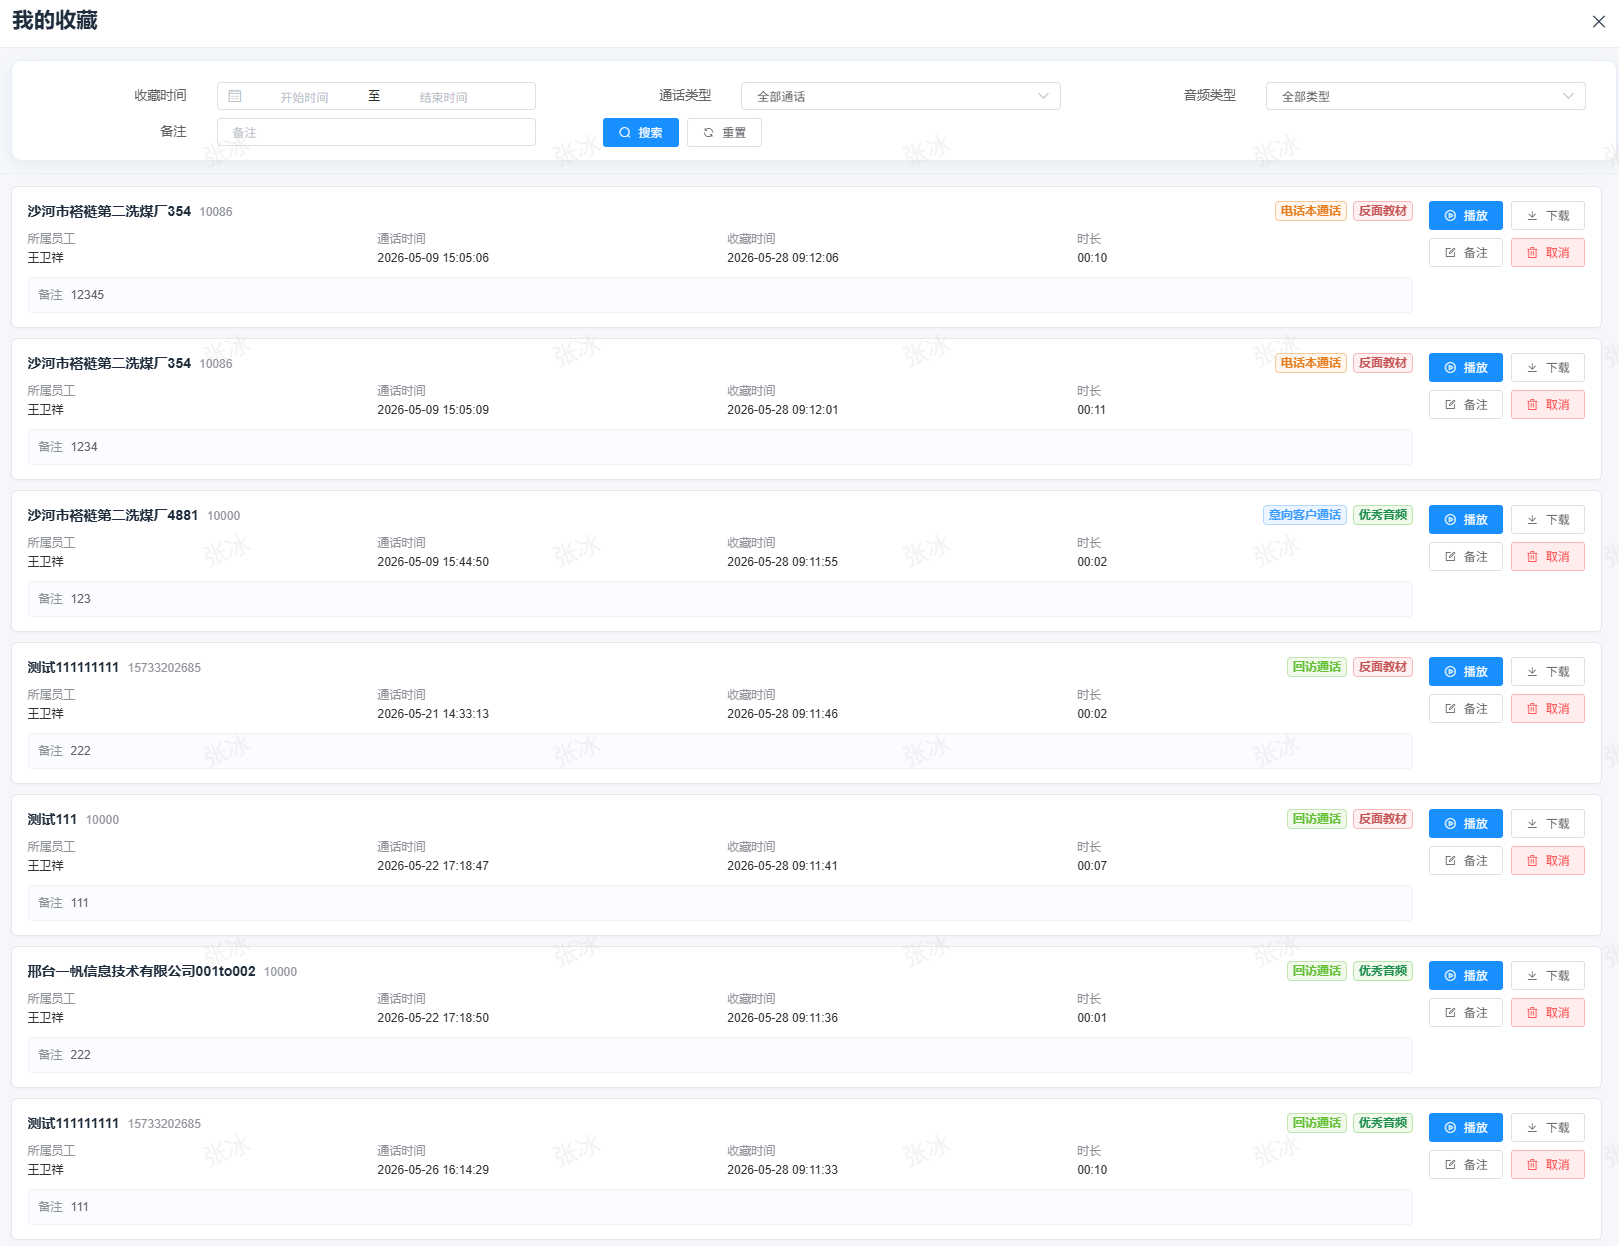Open the 通话类型 dropdown showing 全部通话
This screenshot has width=1619, height=1246.
[900, 96]
